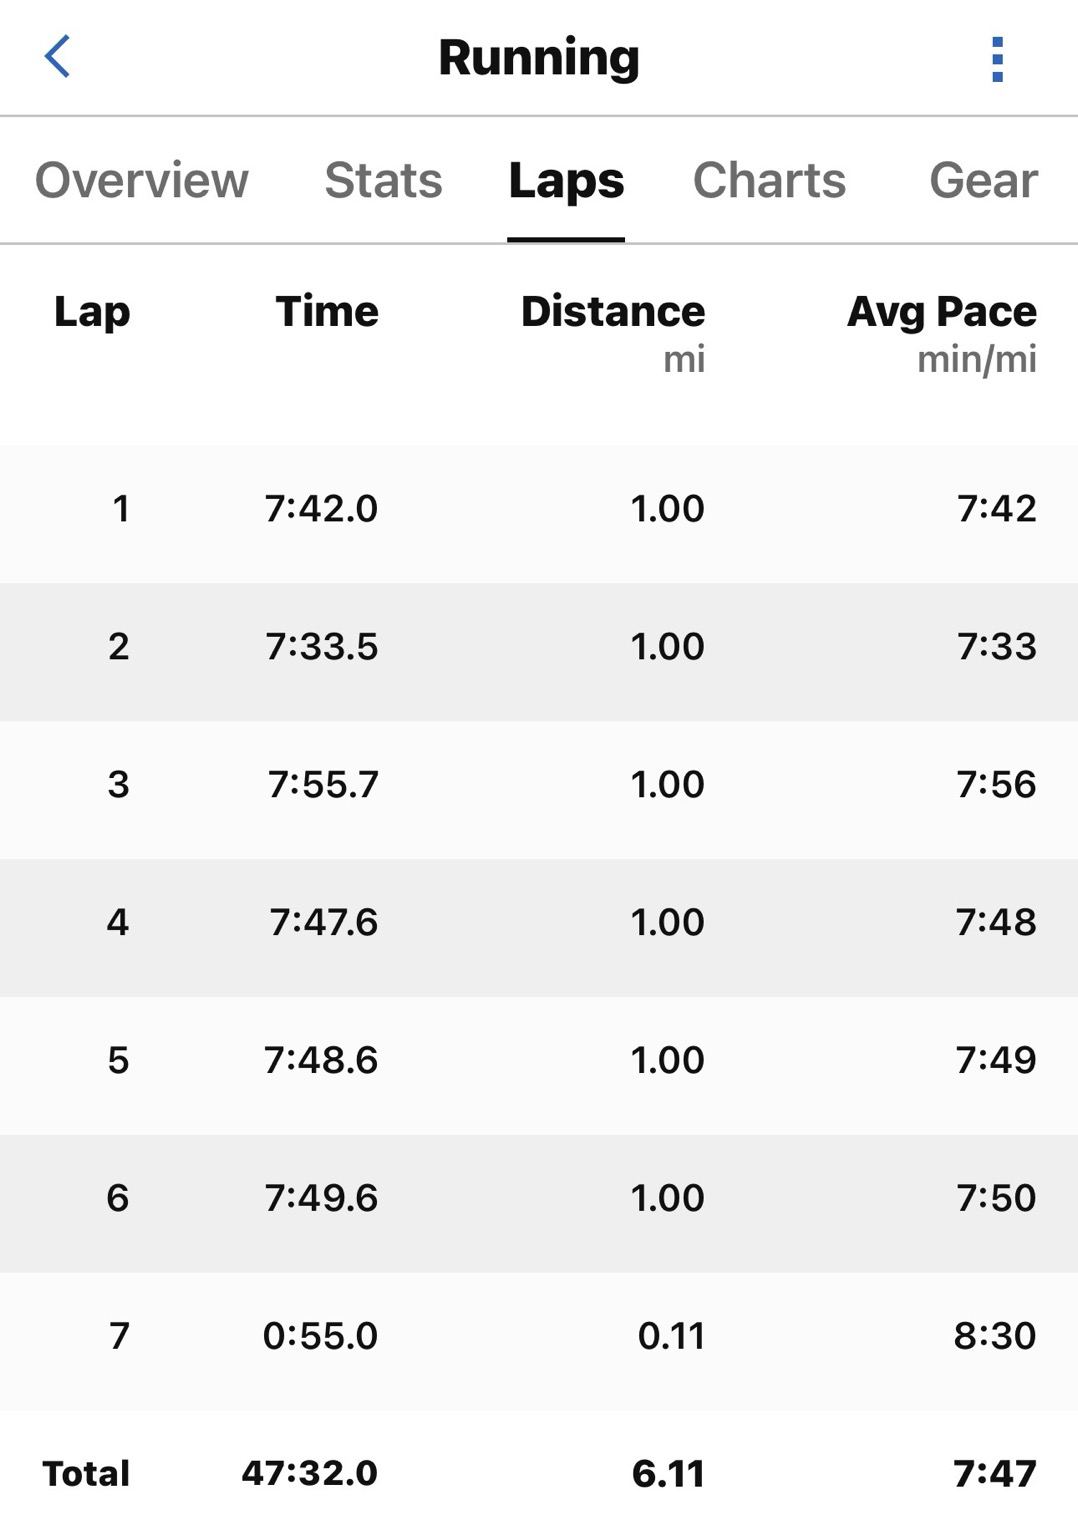
Task: Select lap 5 row with 7:48.6 time
Action: (x=539, y=1061)
